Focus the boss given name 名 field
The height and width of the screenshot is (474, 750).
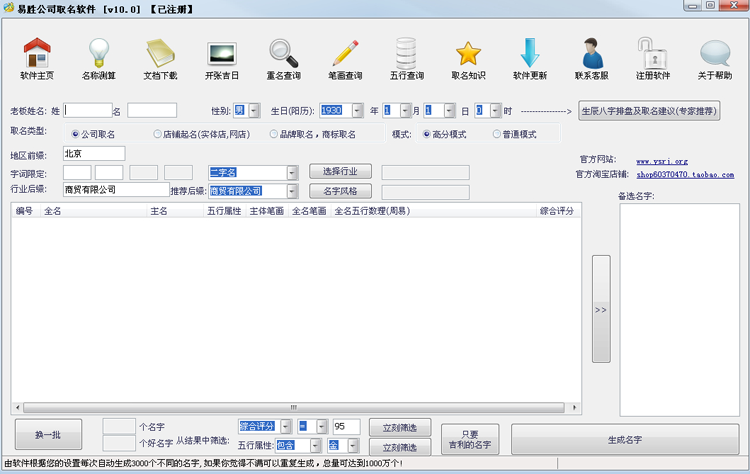coord(152,110)
